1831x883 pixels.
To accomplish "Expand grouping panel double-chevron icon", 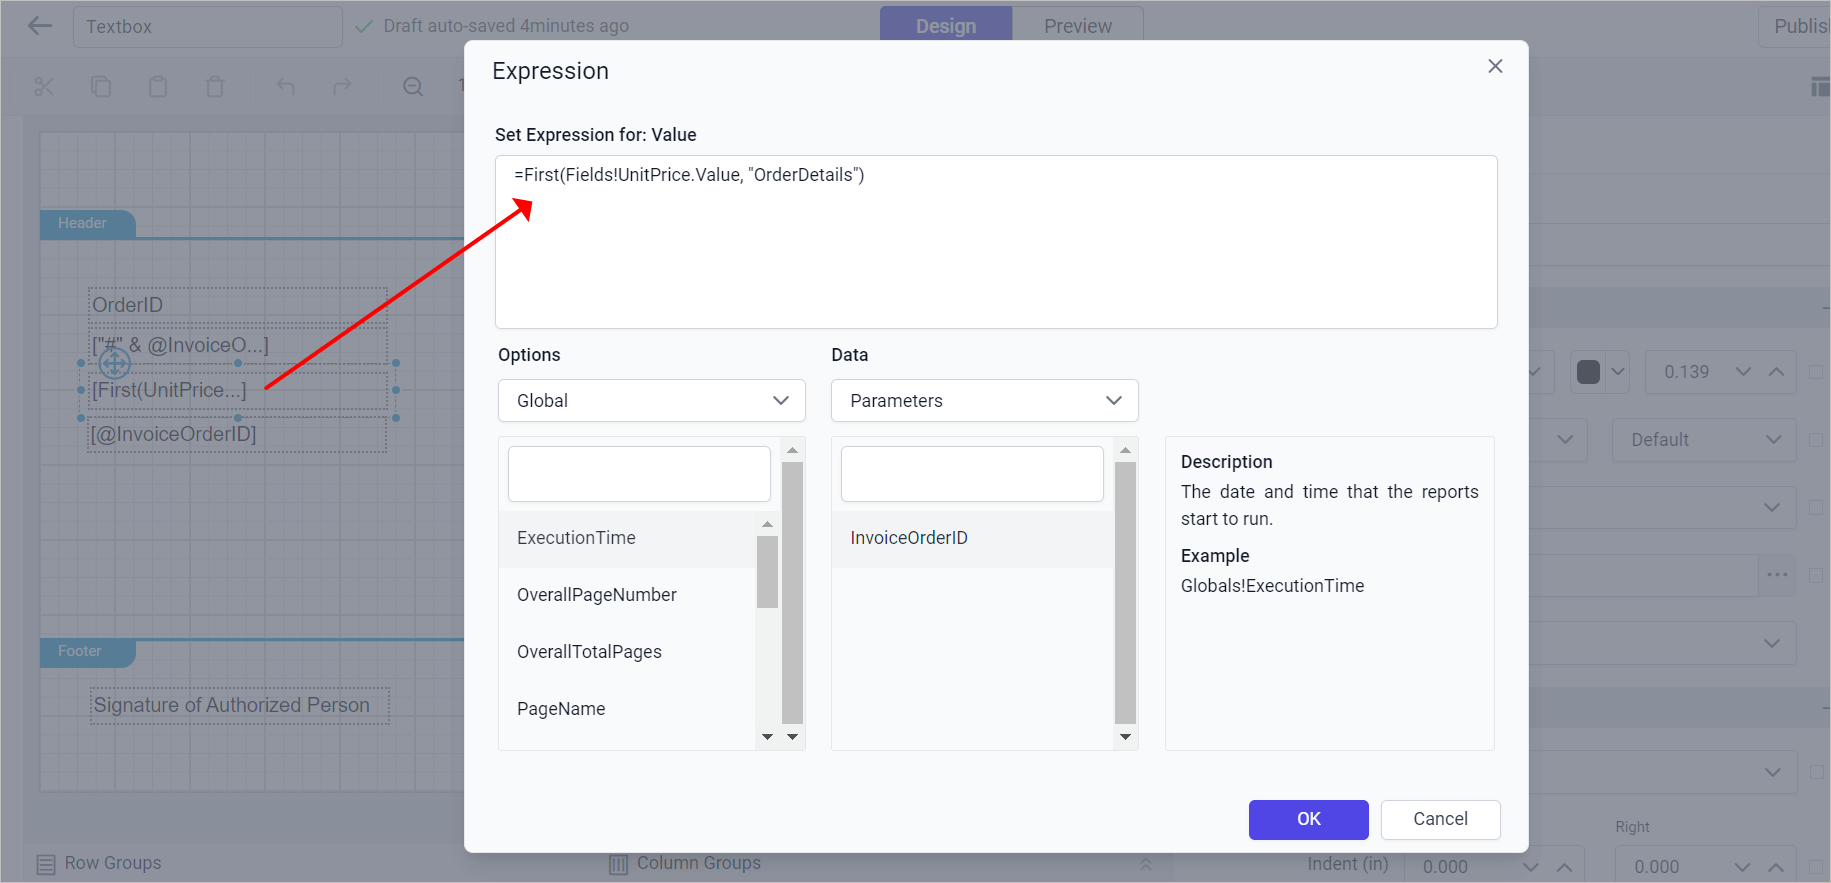I will pyautogui.click(x=1146, y=864).
